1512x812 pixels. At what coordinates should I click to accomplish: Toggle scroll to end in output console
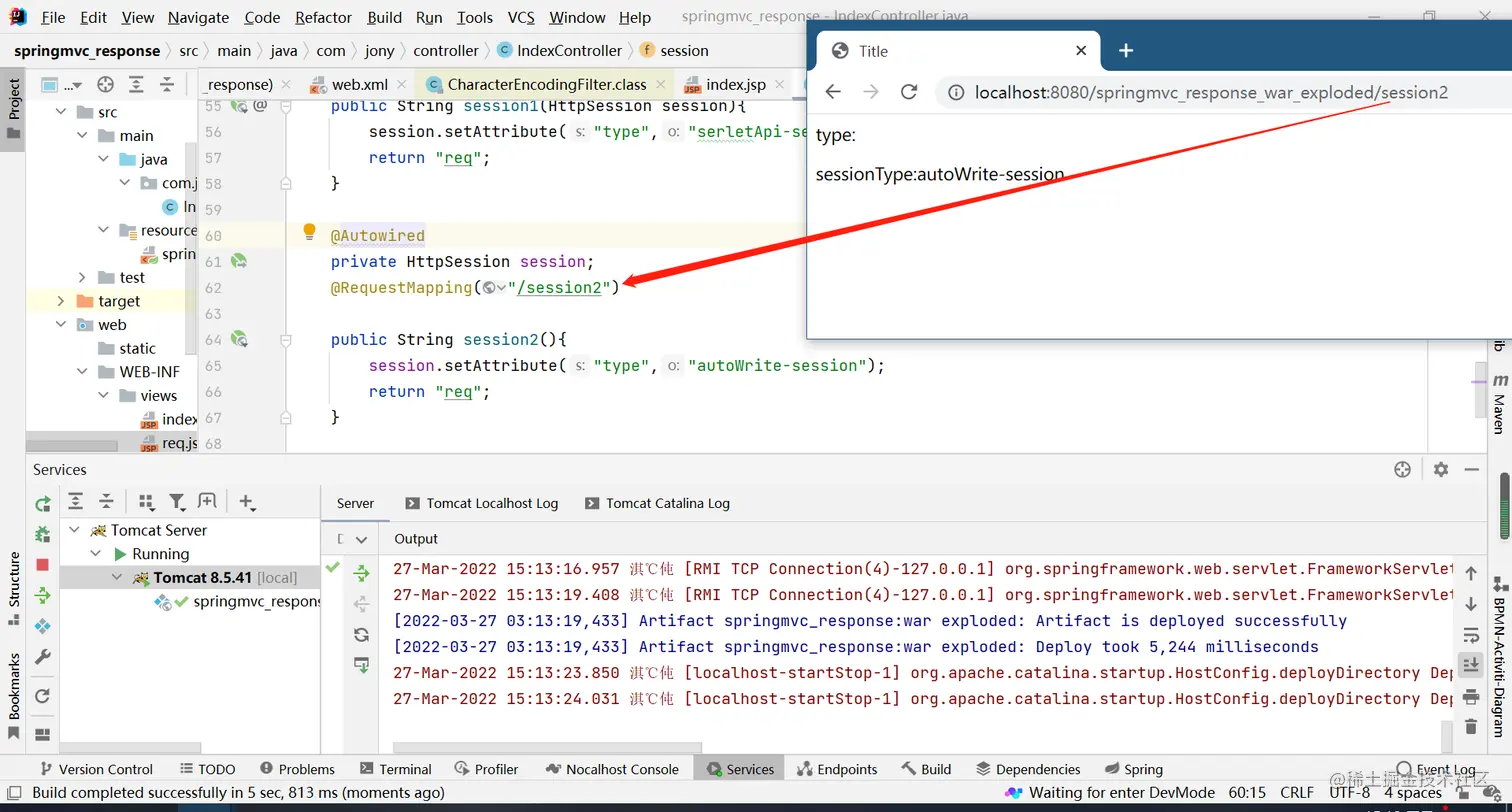click(1470, 665)
